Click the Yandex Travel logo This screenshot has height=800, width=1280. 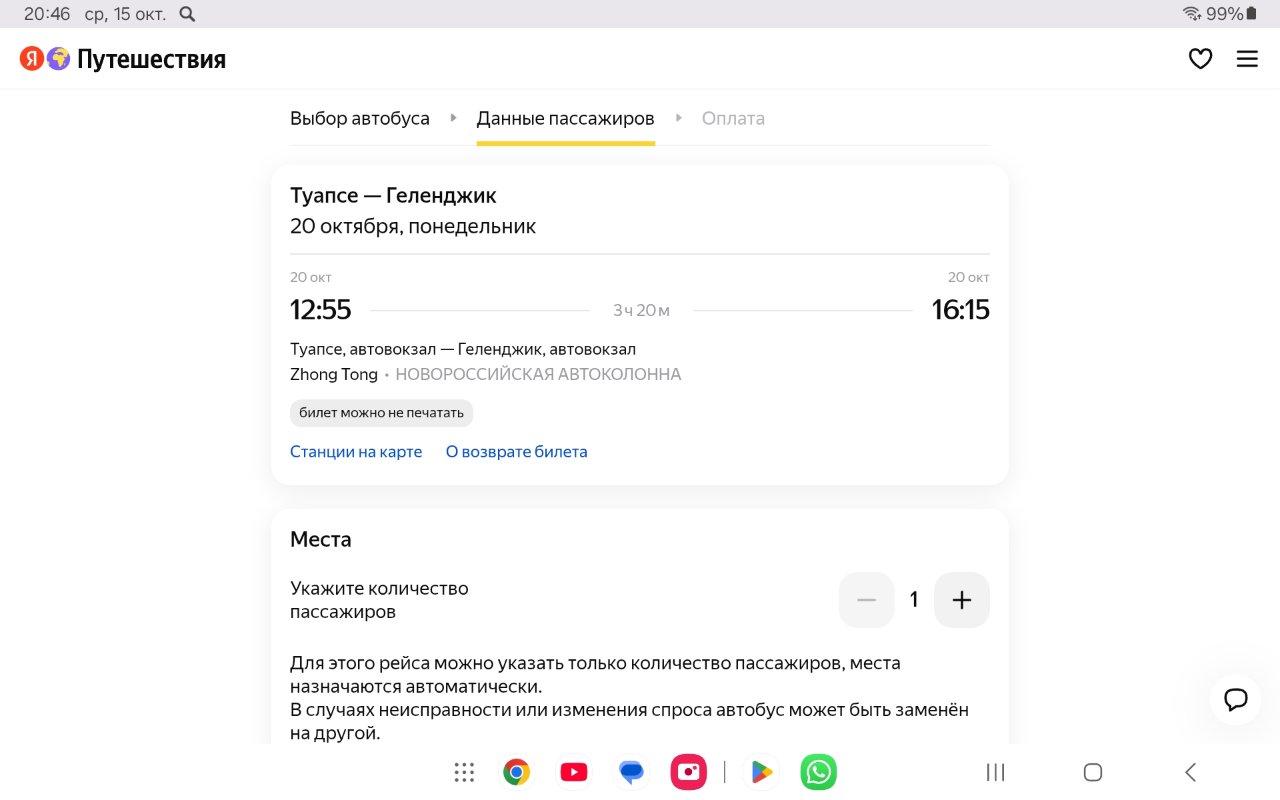click(123, 59)
